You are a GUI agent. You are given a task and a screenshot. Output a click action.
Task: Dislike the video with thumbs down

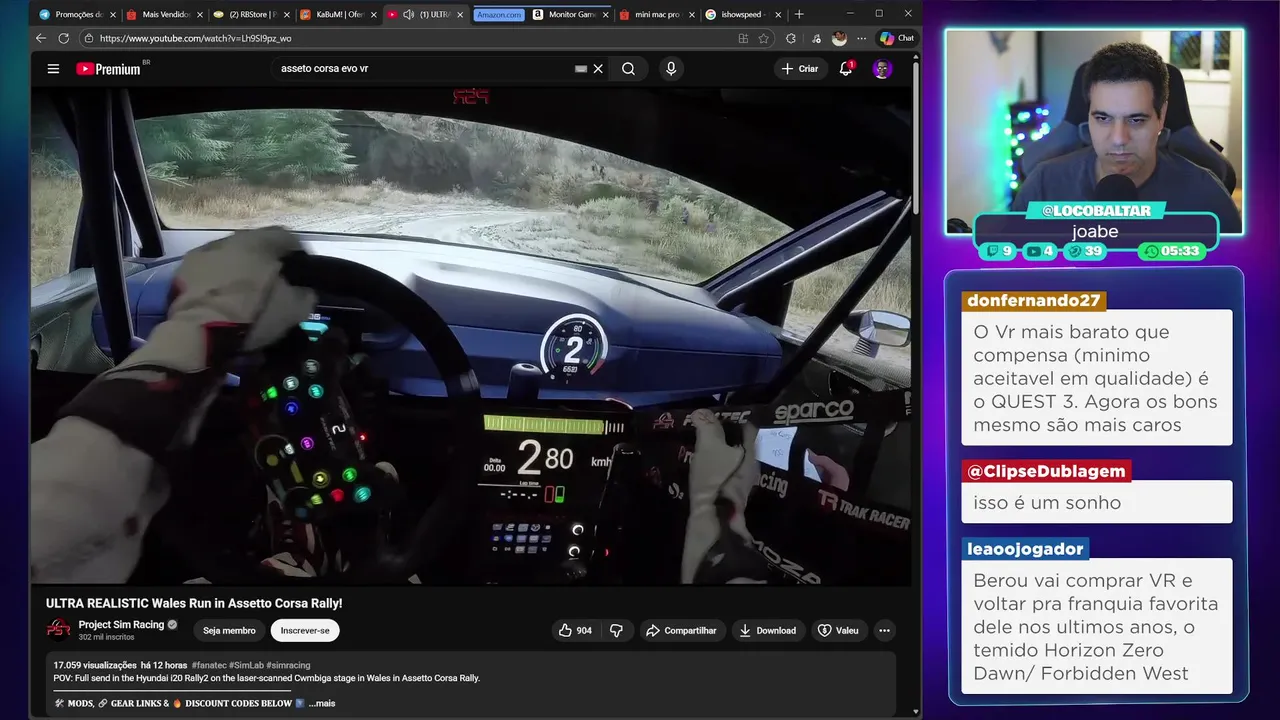[x=616, y=630]
